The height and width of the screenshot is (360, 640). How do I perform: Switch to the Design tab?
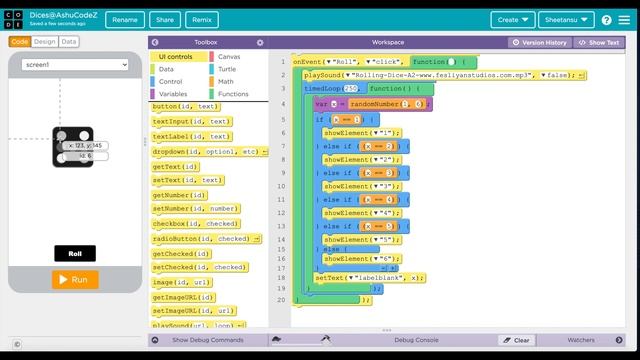tap(44, 42)
